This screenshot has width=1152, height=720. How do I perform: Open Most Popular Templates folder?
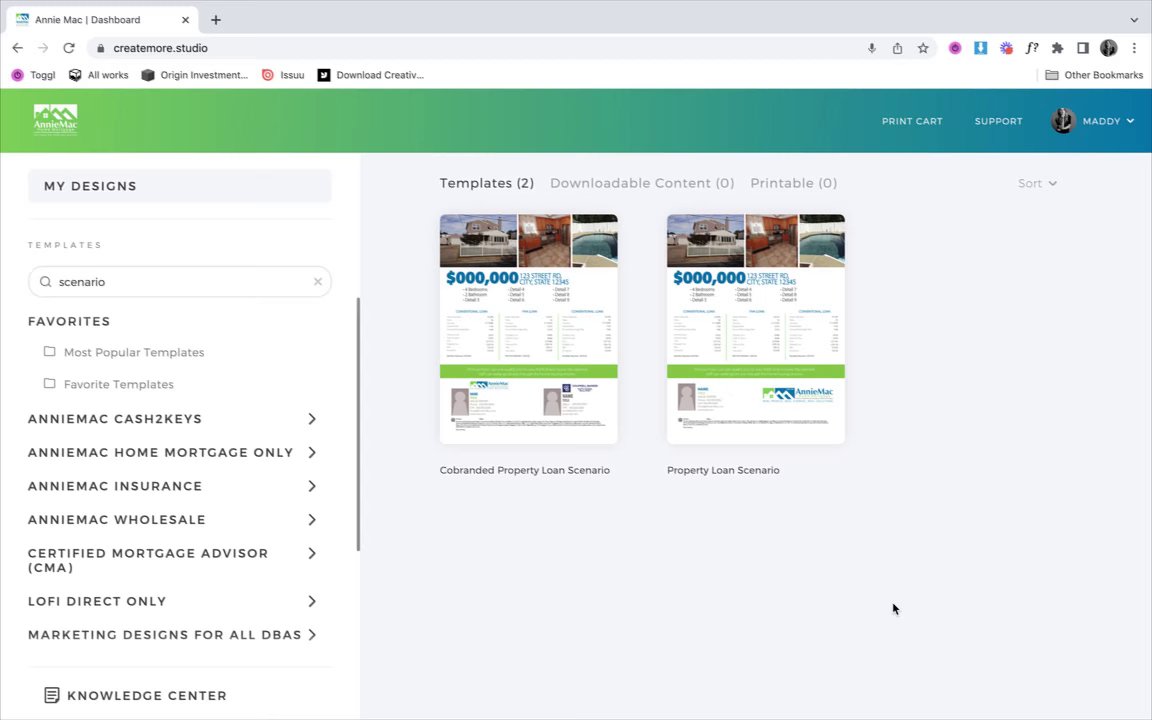(134, 352)
